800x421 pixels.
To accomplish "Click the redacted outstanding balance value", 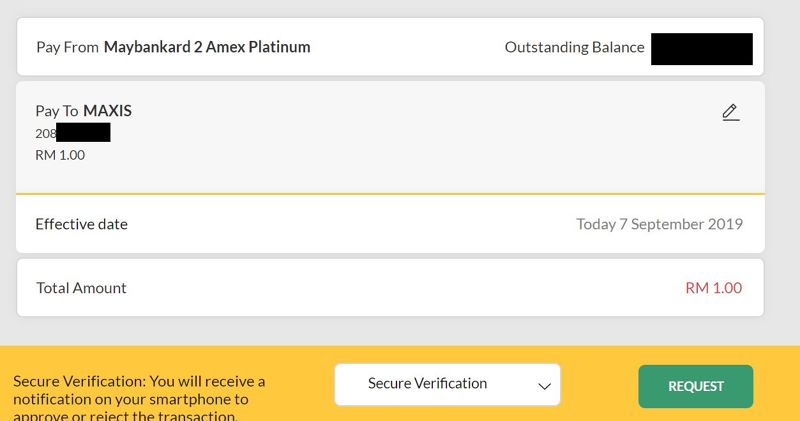I will point(701,48).
